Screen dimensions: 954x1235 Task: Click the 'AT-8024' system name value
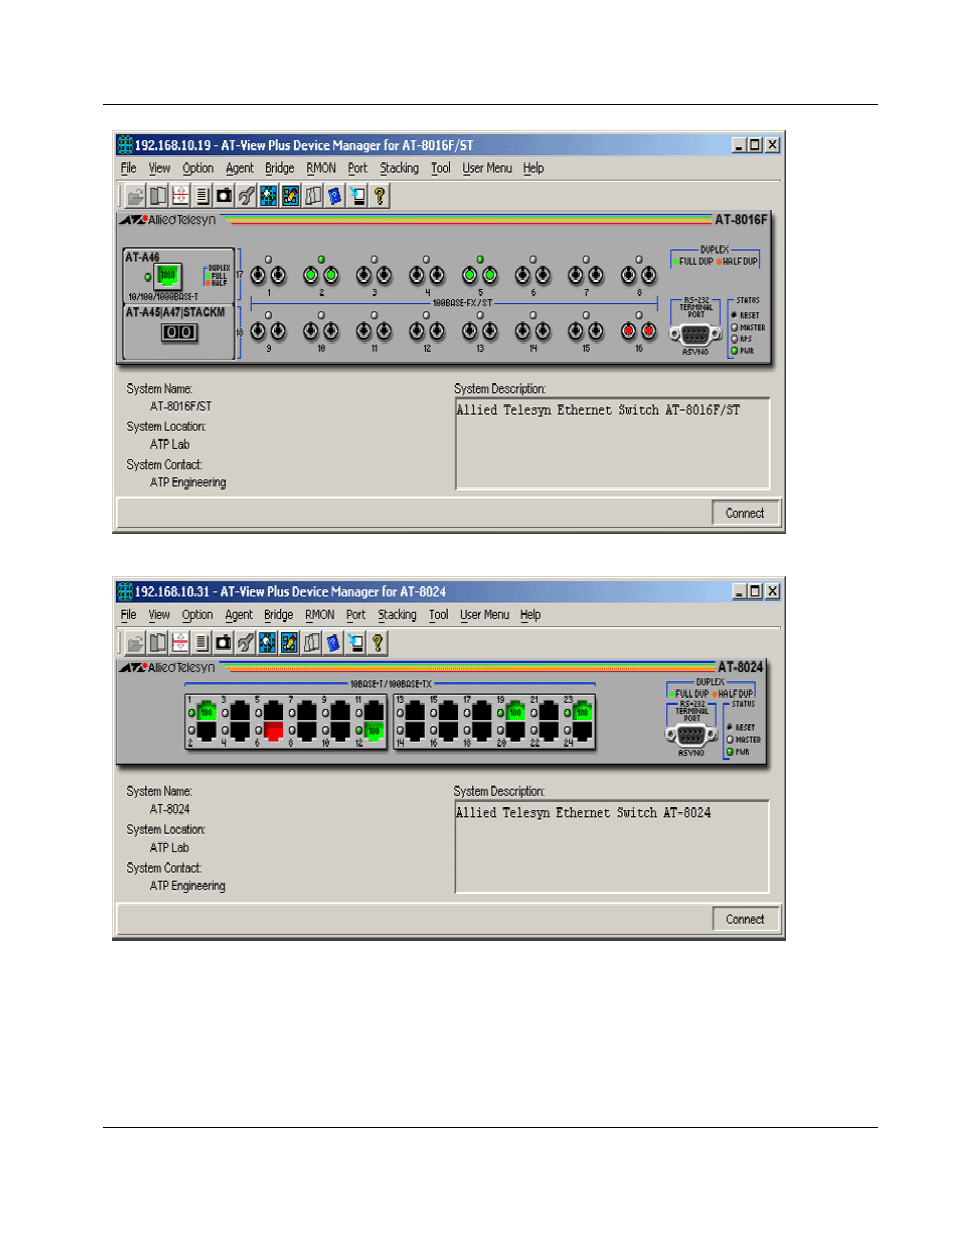coord(170,809)
